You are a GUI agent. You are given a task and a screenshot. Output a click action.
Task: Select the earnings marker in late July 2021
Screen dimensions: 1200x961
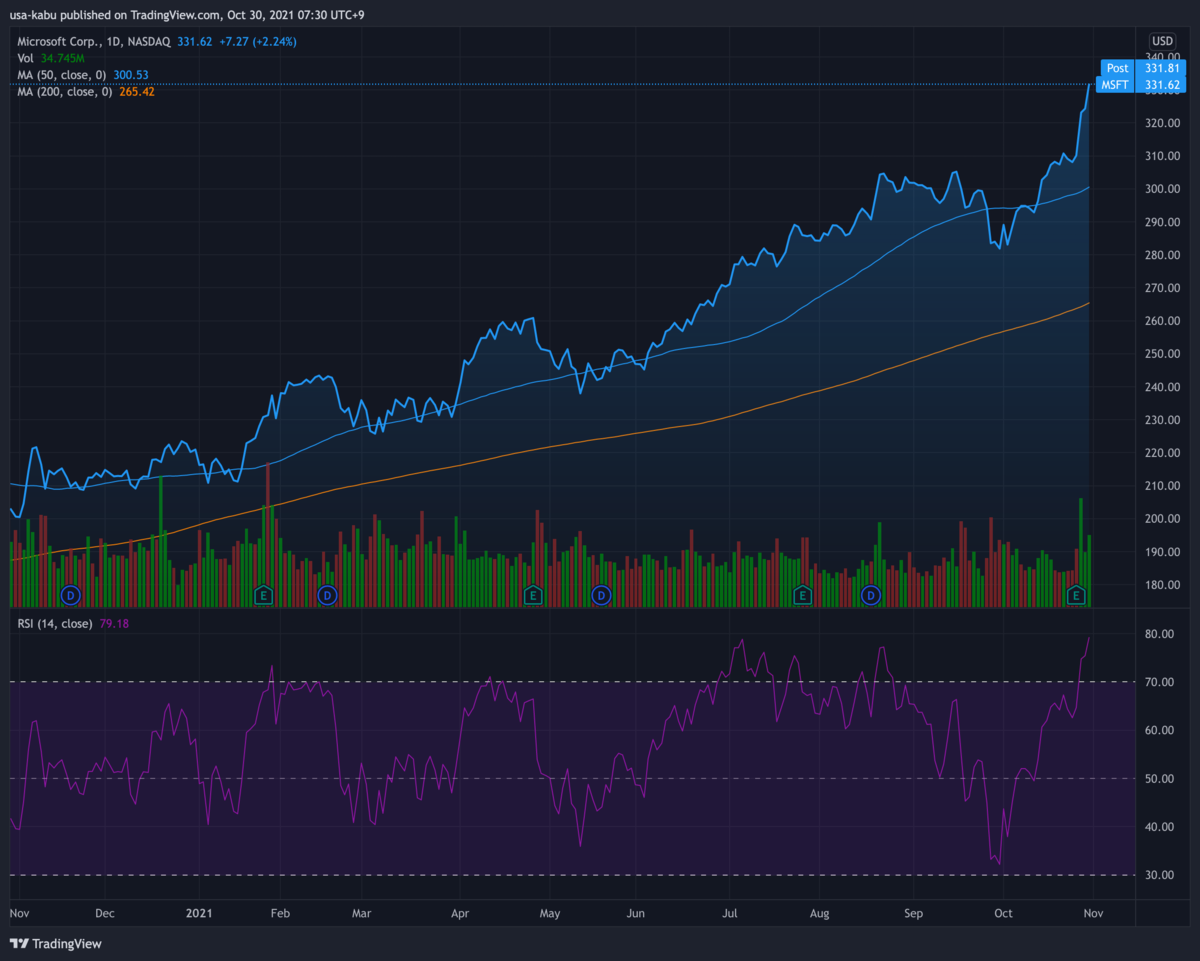pyautogui.click(x=801, y=595)
